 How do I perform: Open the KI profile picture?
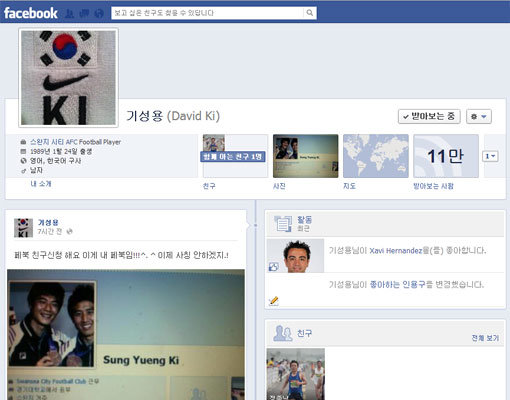(68, 78)
